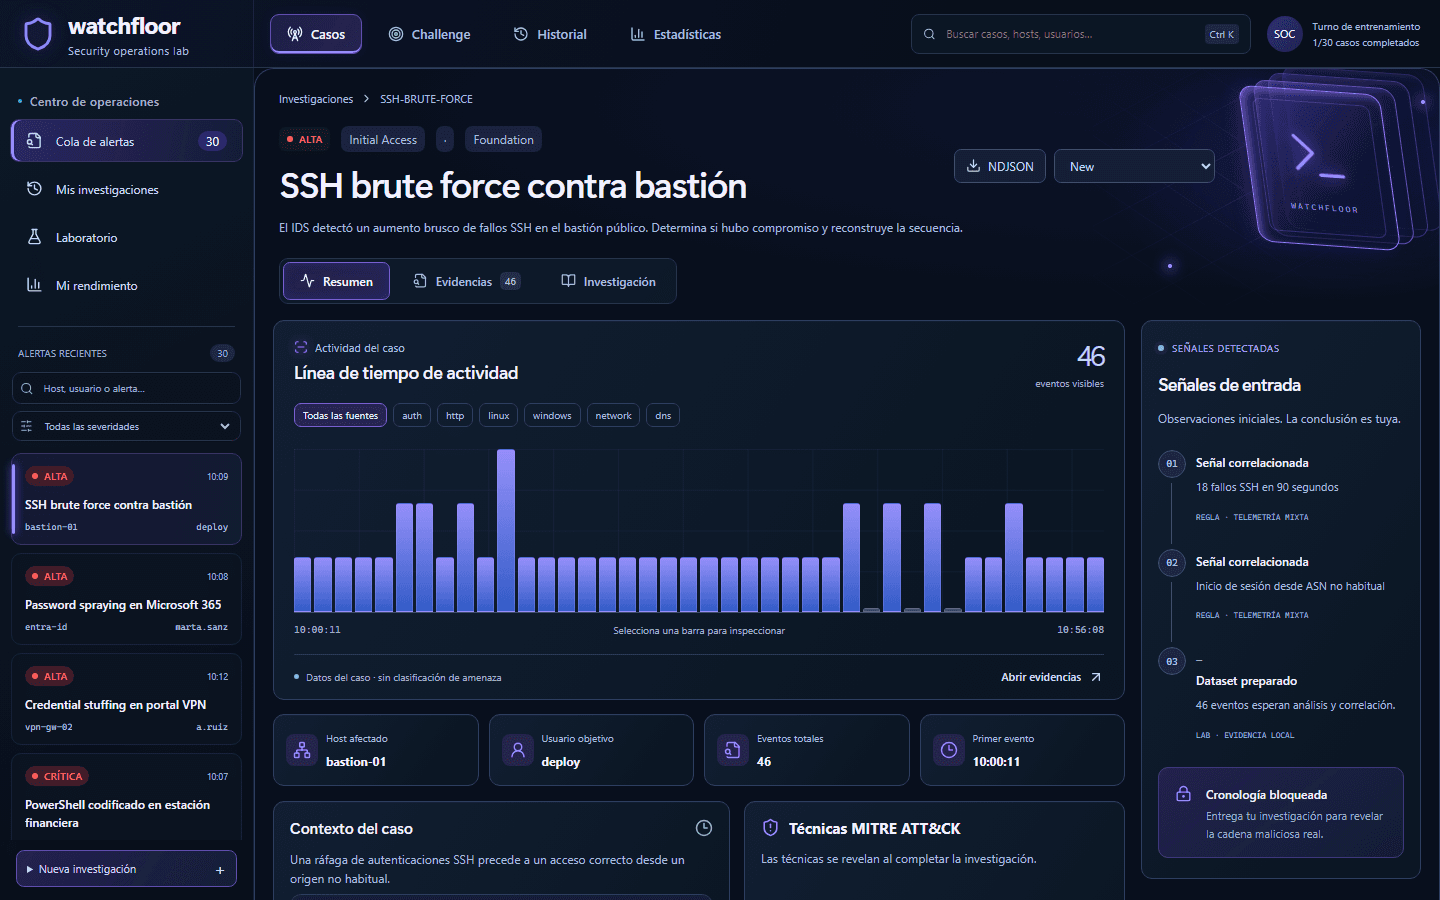Open the Resumen tab
Viewport: 1440px width, 900px height.
[x=336, y=281]
